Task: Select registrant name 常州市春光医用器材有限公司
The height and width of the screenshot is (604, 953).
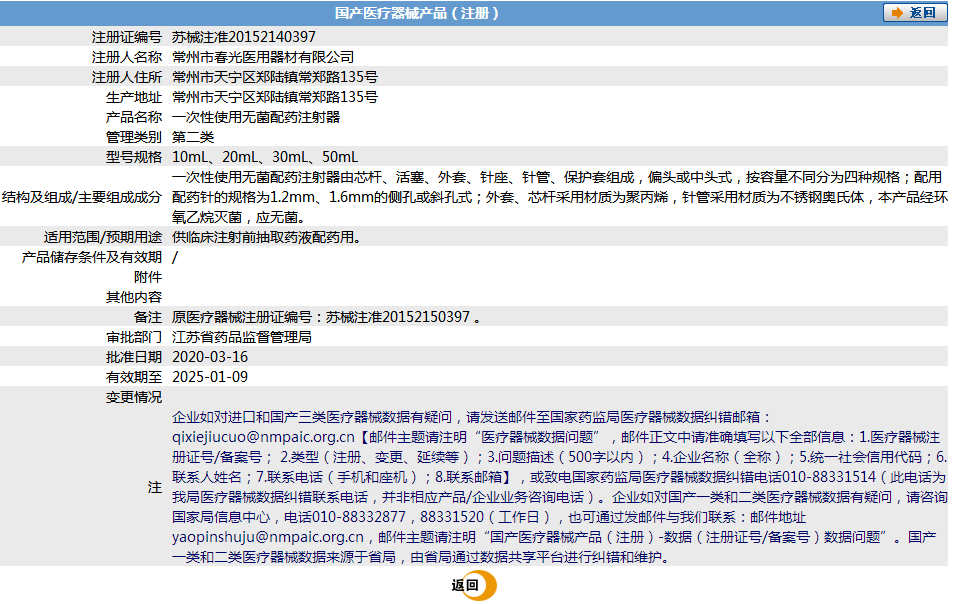Action: pos(263,57)
